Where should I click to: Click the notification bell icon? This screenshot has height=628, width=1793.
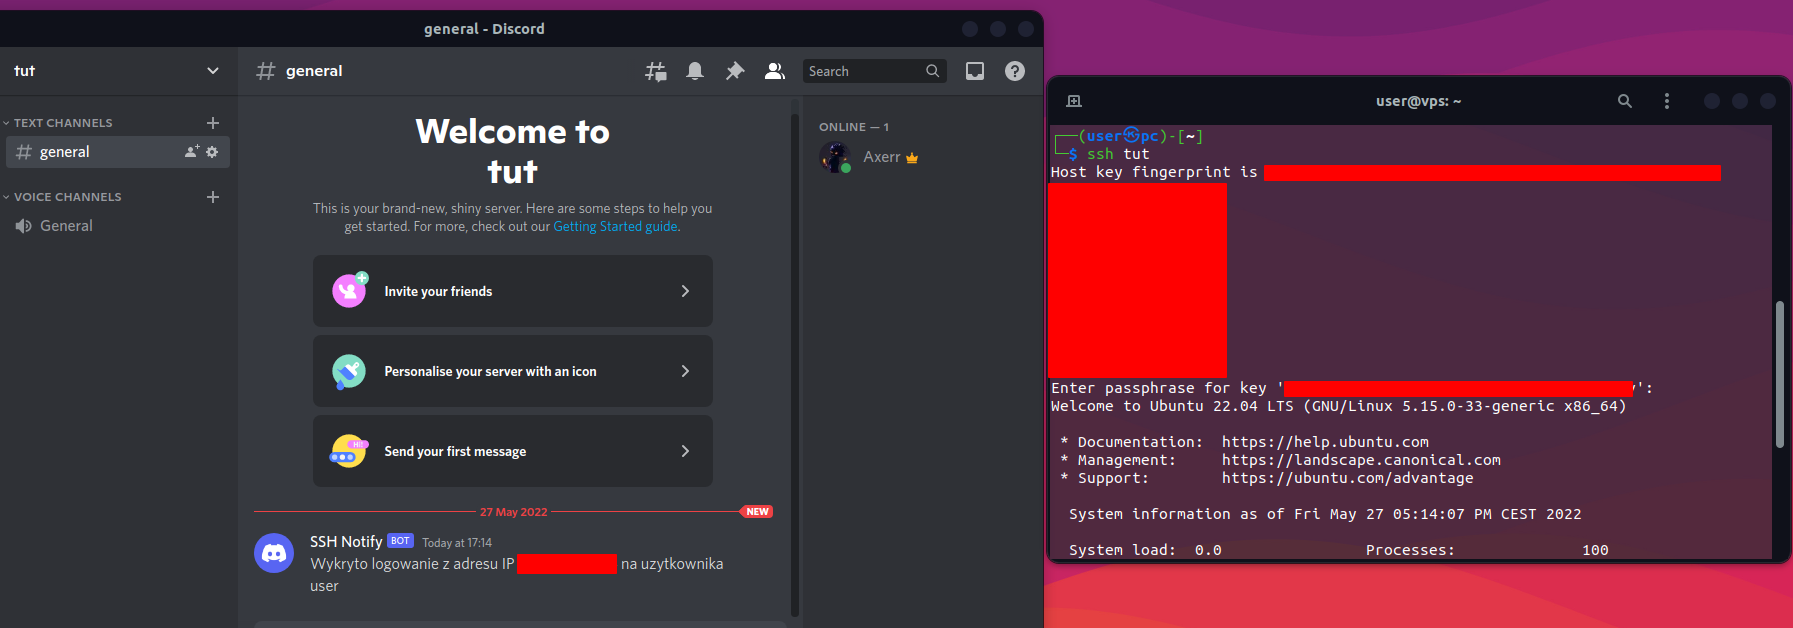695,71
